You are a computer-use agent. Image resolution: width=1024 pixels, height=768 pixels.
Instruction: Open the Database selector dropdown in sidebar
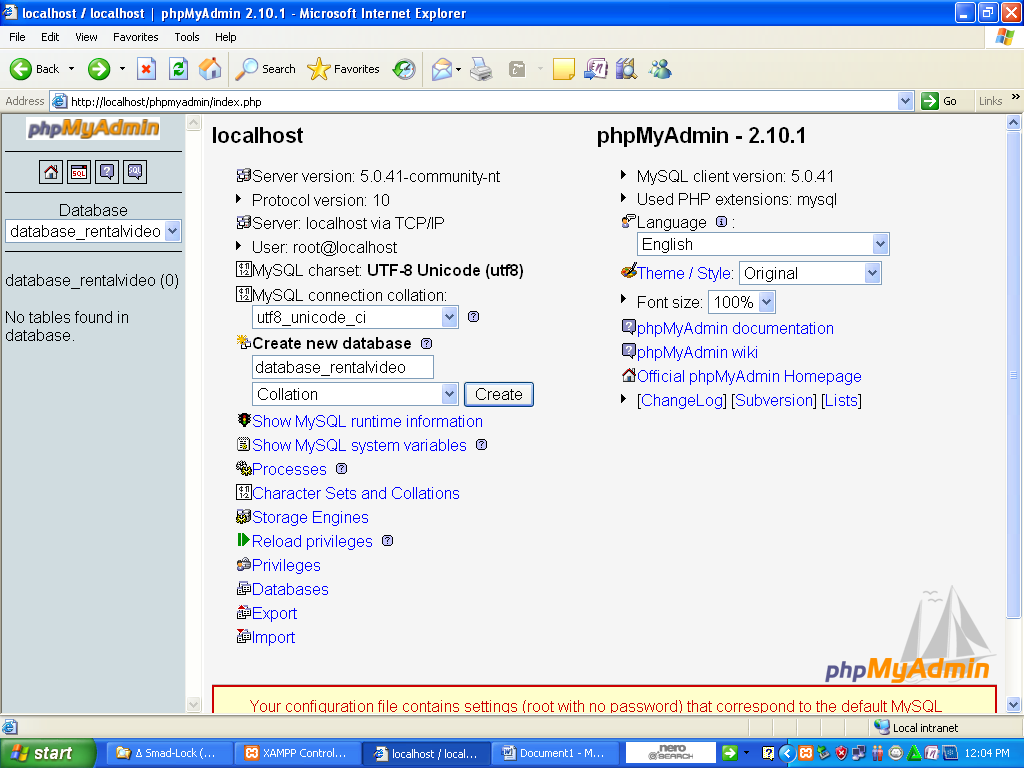(x=172, y=231)
